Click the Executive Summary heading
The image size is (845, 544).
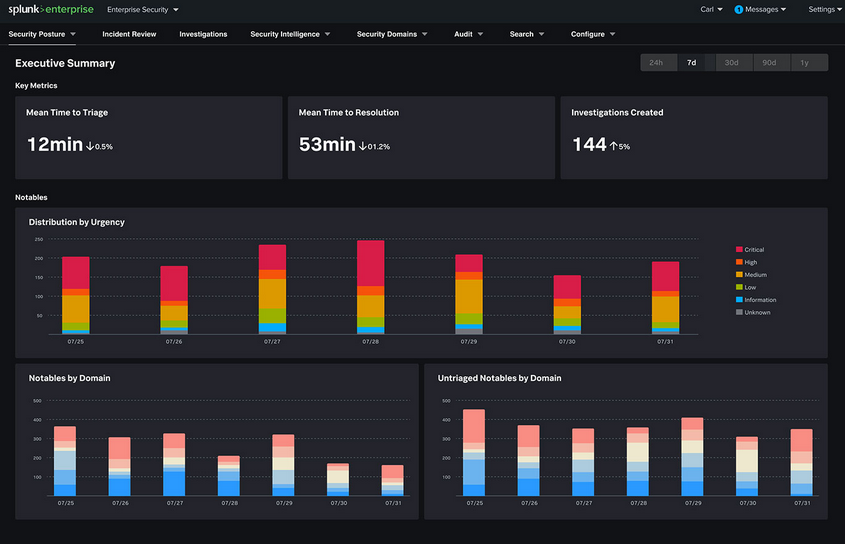click(x=65, y=63)
